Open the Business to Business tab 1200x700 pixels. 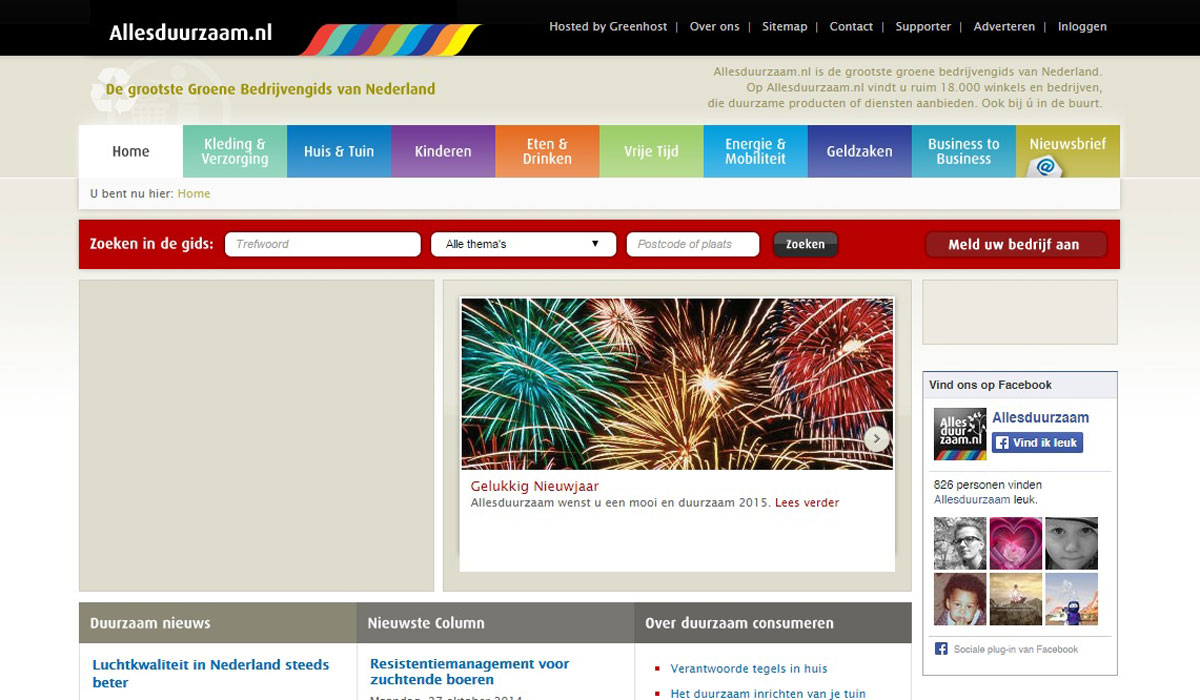pyautogui.click(x=963, y=151)
